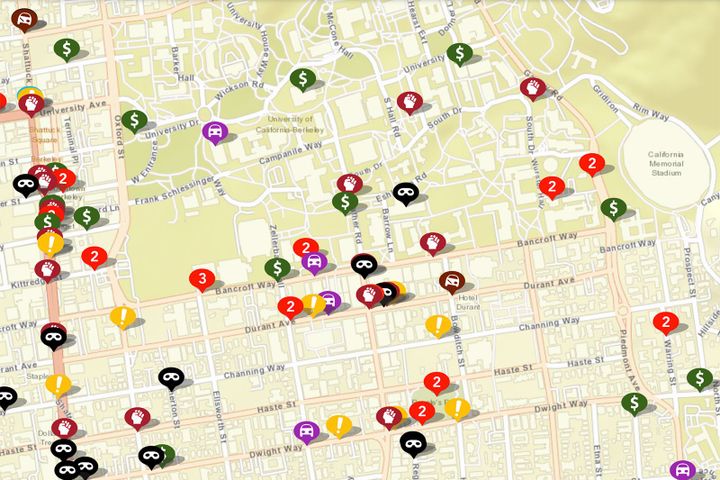The width and height of the screenshot is (720, 480).
Task: Open red 2 cluster above People's Park
Action: (437, 383)
